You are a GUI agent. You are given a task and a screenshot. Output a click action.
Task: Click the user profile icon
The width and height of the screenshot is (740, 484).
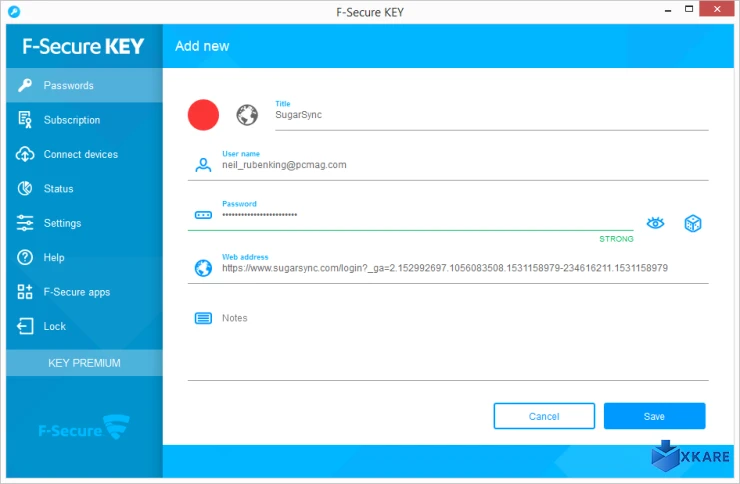tap(203, 165)
